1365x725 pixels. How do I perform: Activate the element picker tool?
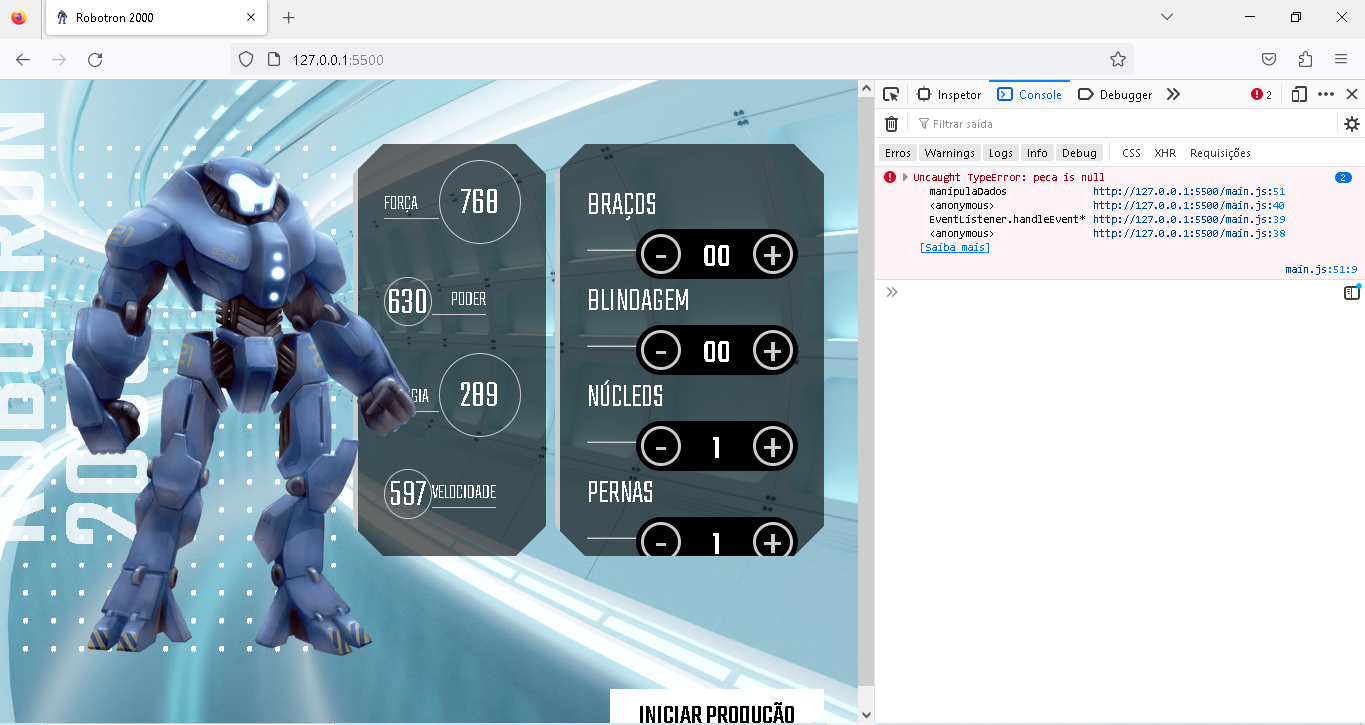891,94
